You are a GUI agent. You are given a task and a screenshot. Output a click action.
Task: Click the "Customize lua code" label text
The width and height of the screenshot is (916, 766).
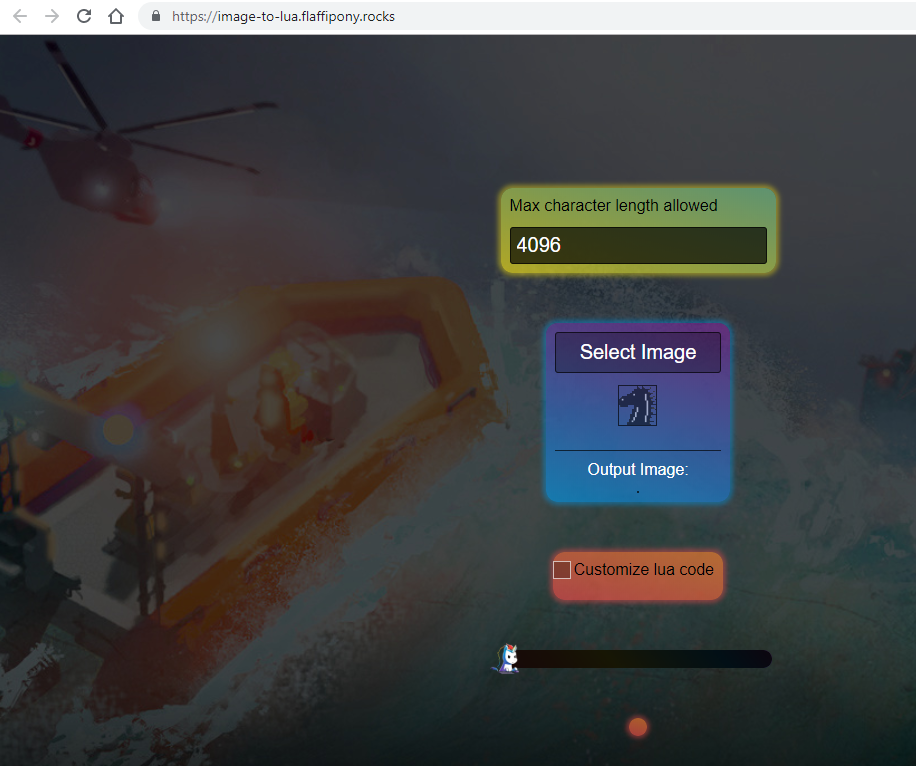click(x=644, y=570)
